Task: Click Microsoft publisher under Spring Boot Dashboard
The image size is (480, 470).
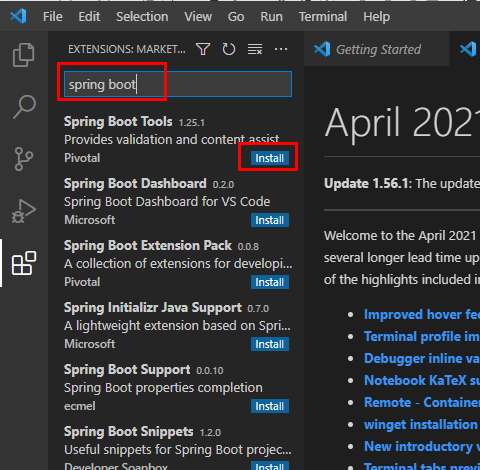Action: click(90, 220)
